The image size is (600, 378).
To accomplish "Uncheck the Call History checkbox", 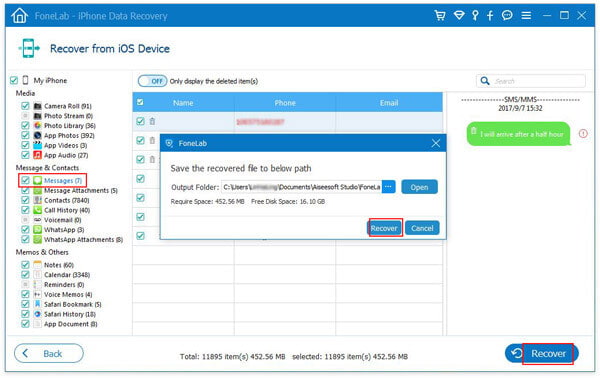I will coord(25,210).
